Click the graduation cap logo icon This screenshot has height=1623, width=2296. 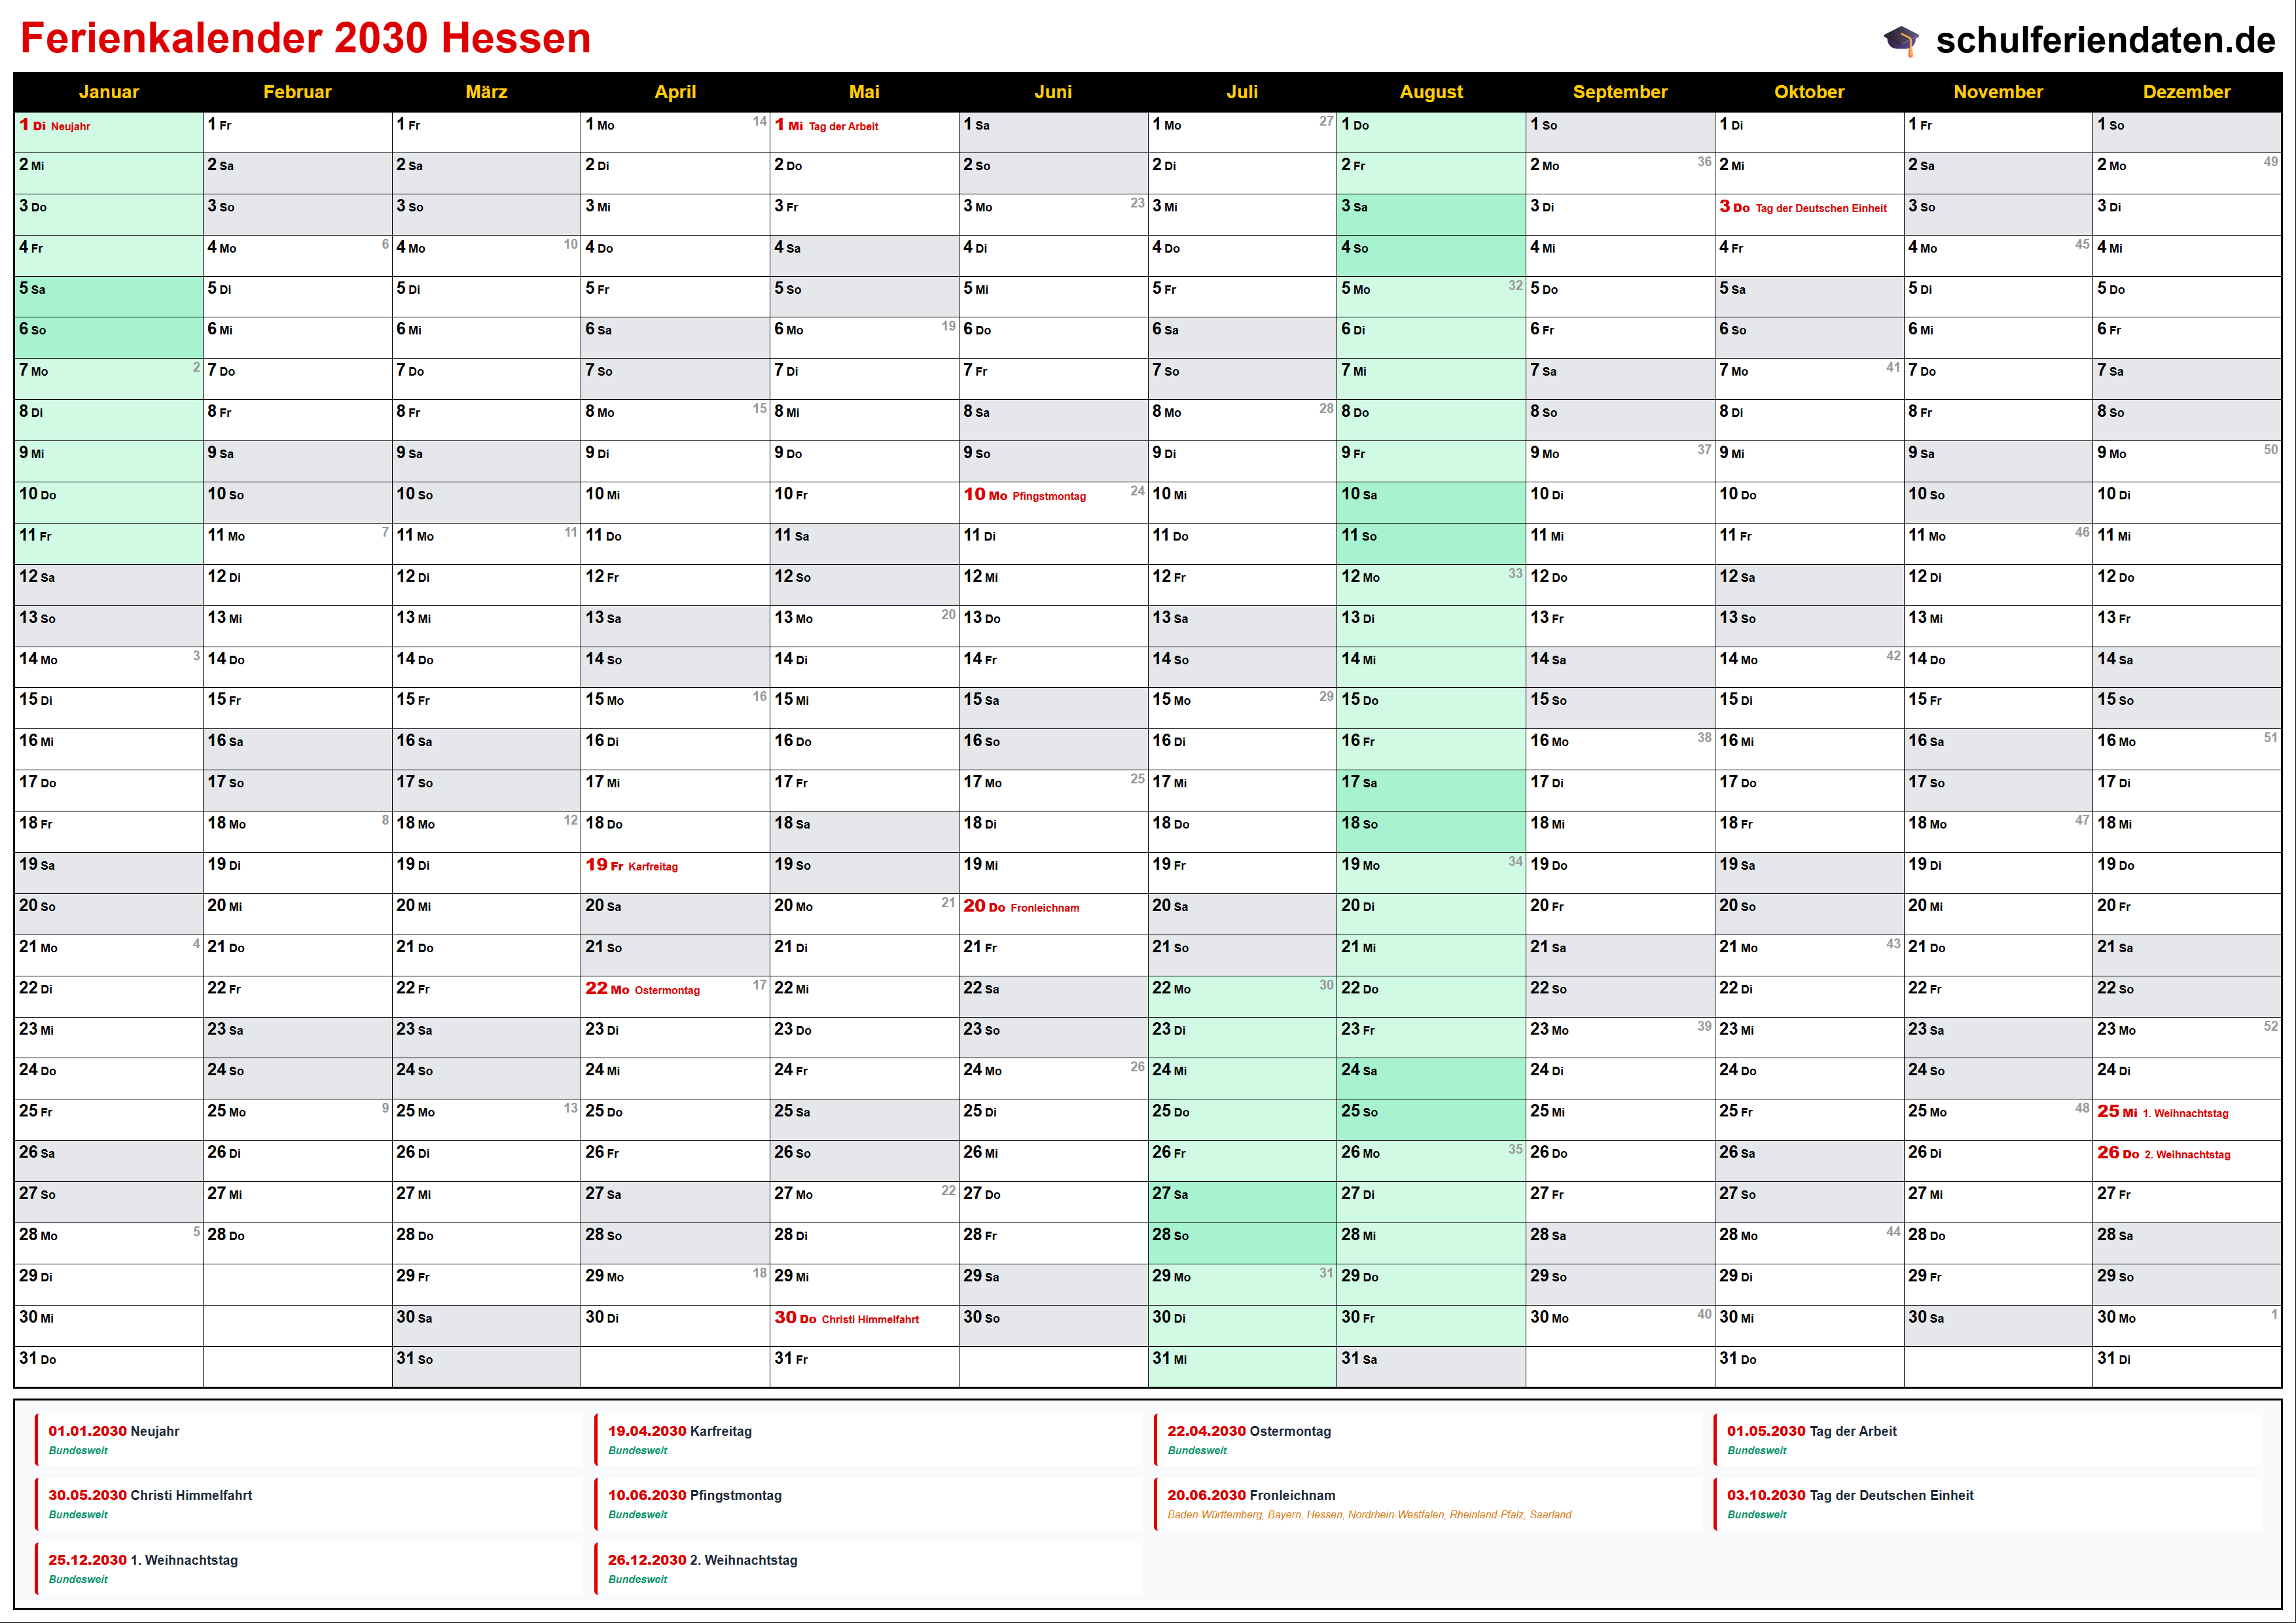coord(1901,40)
